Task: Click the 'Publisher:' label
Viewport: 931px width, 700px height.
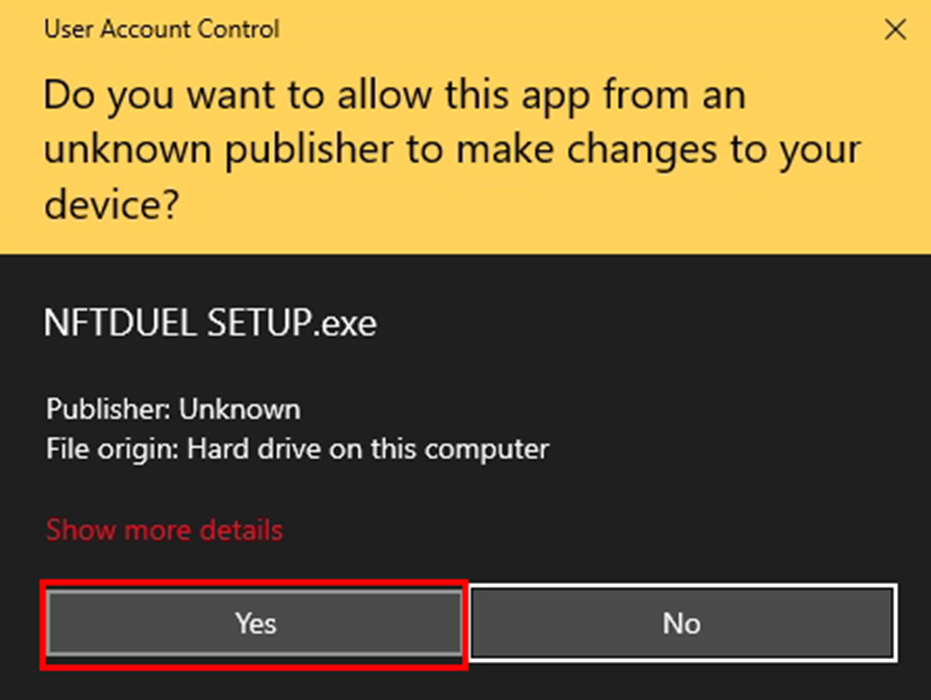Action: [108, 409]
